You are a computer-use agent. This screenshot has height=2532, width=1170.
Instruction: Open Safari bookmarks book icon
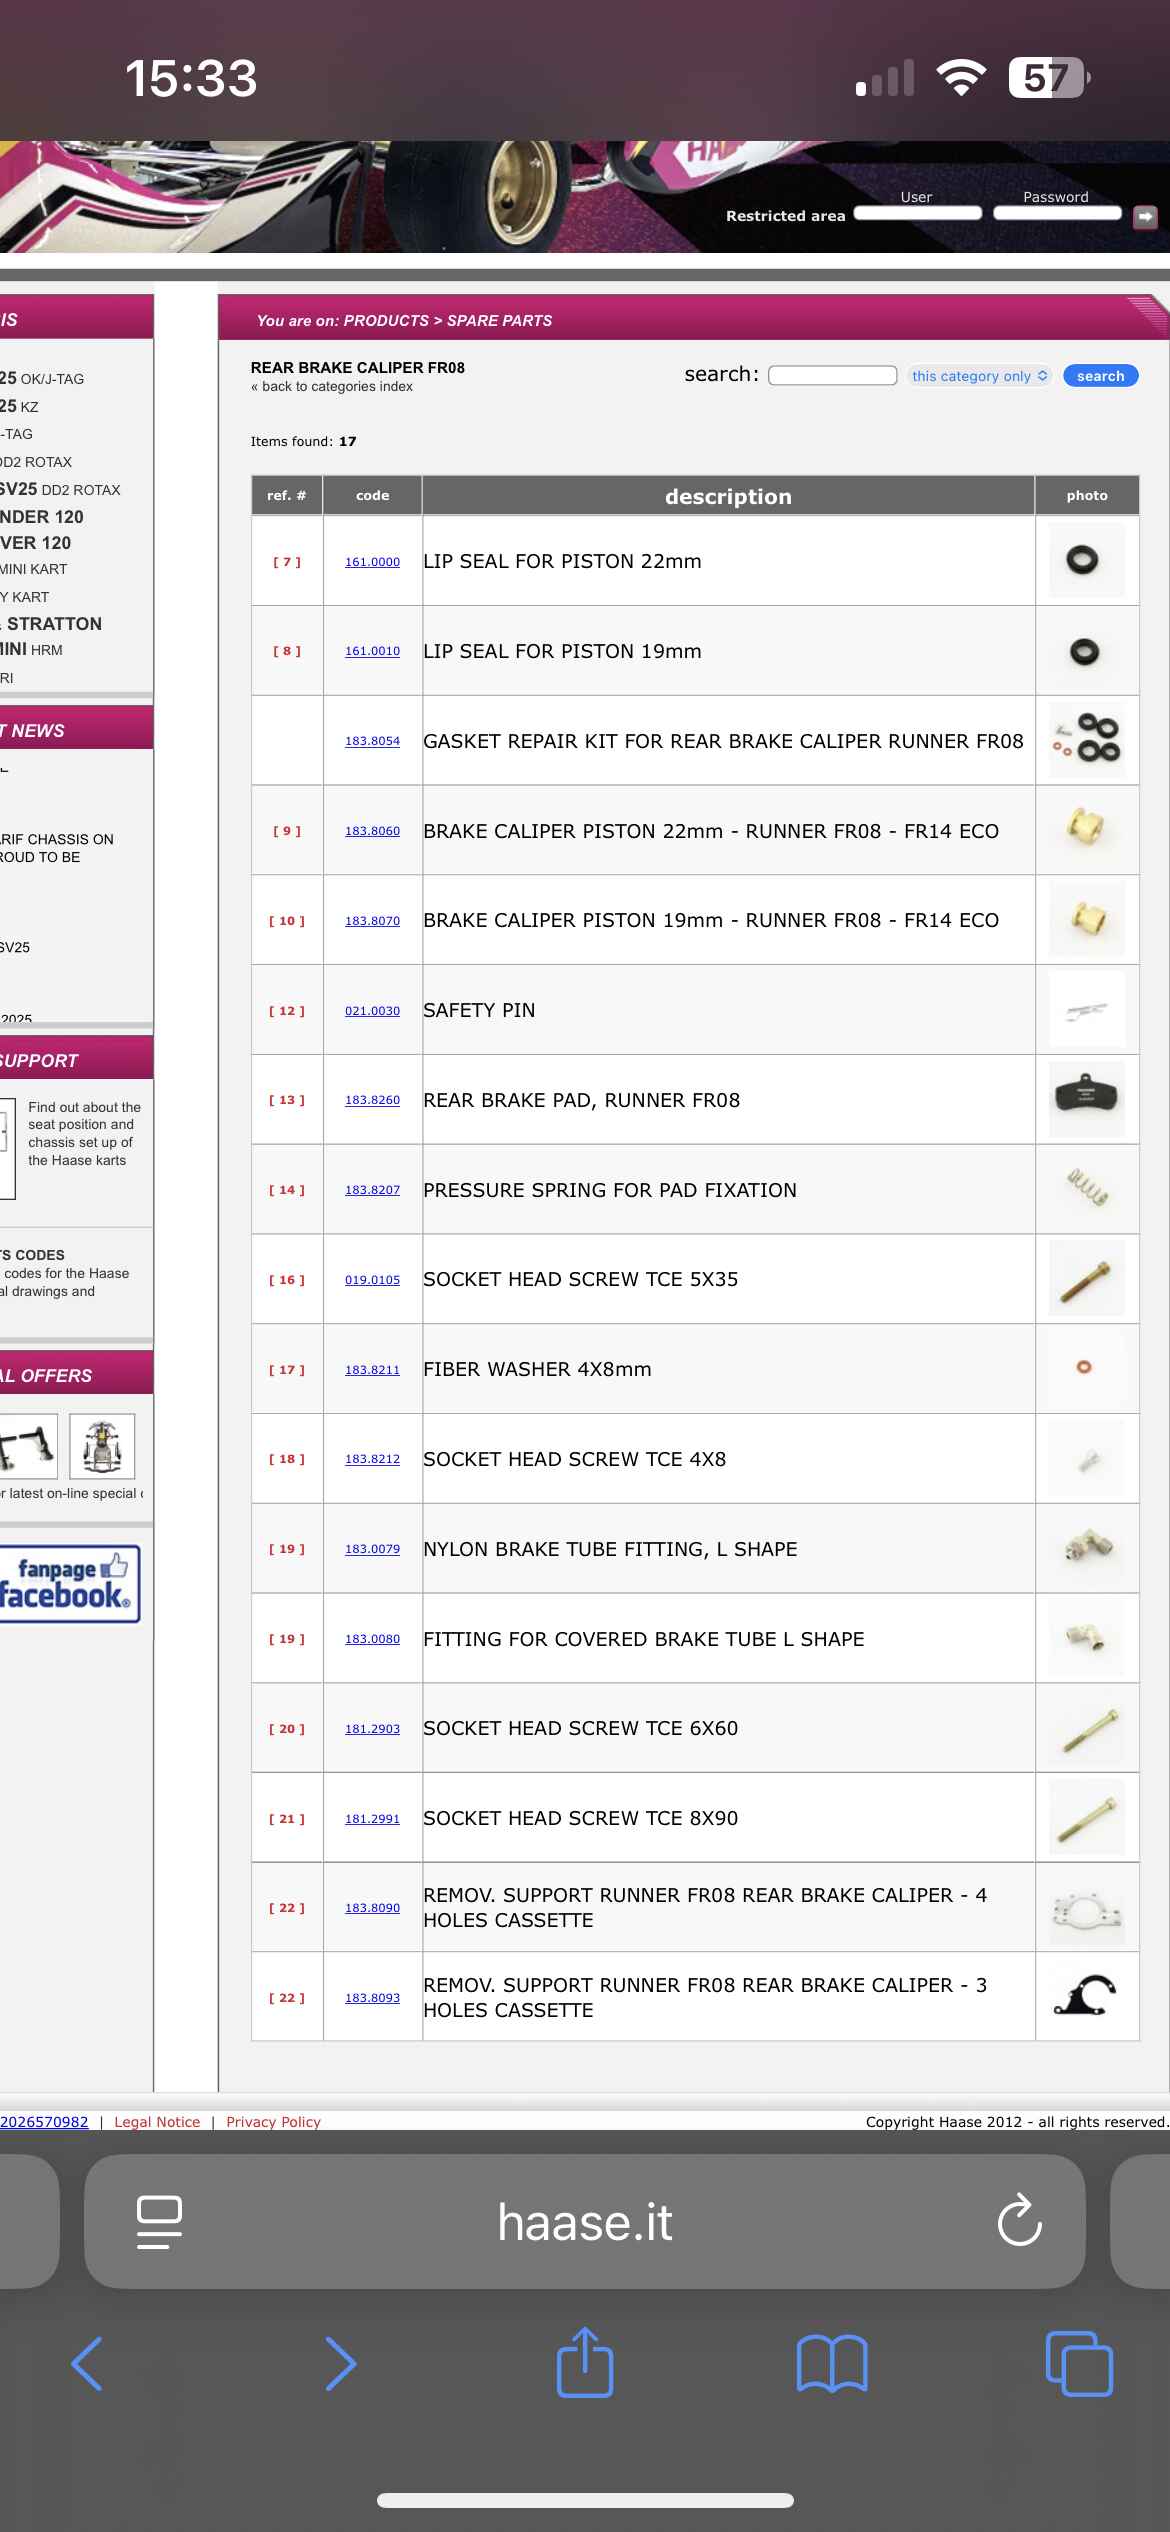click(832, 2364)
